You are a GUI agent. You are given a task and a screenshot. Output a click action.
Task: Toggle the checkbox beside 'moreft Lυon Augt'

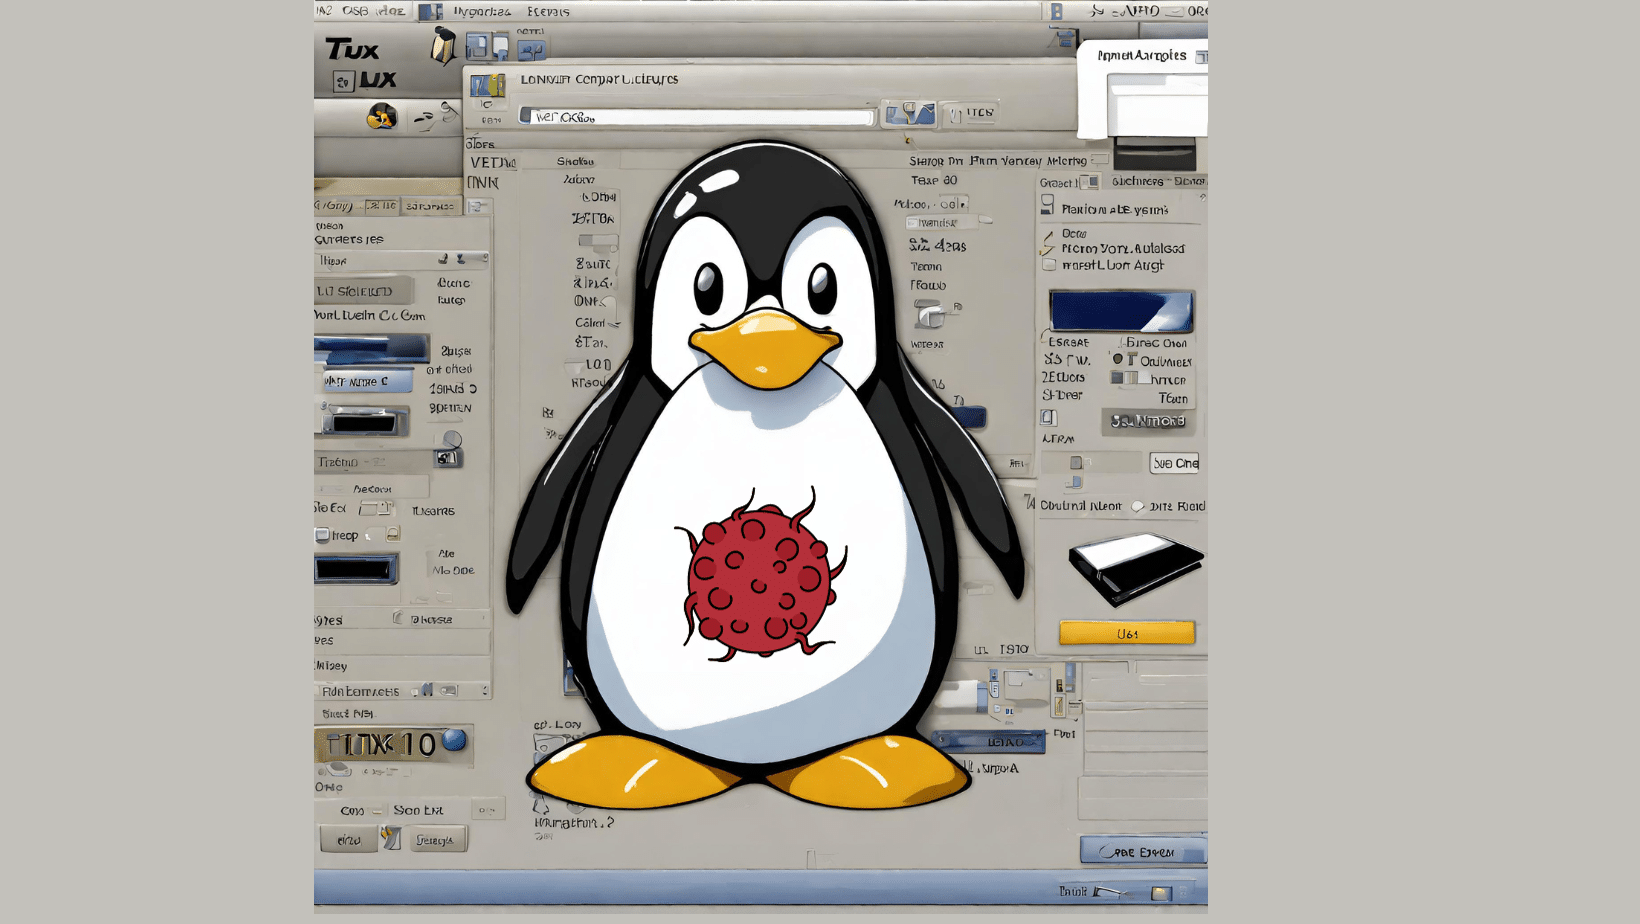pyautogui.click(x=1049, y=265)
